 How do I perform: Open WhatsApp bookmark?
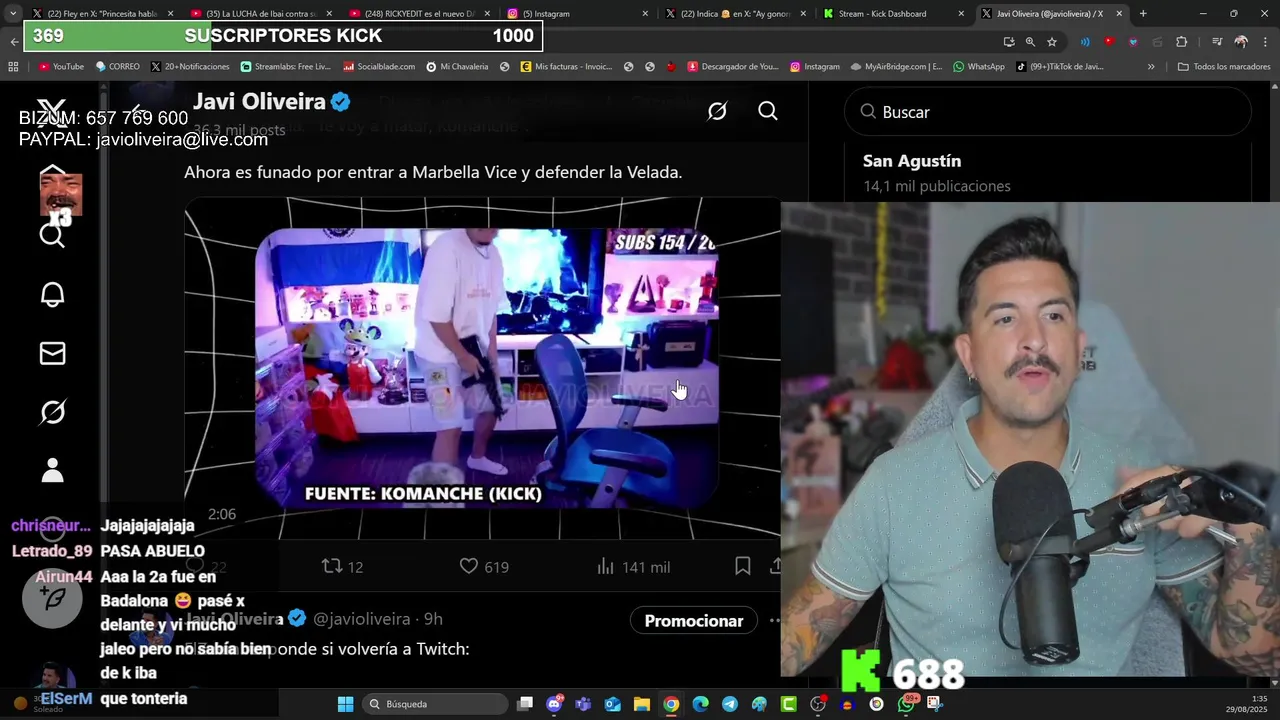(x=979, y=67)
